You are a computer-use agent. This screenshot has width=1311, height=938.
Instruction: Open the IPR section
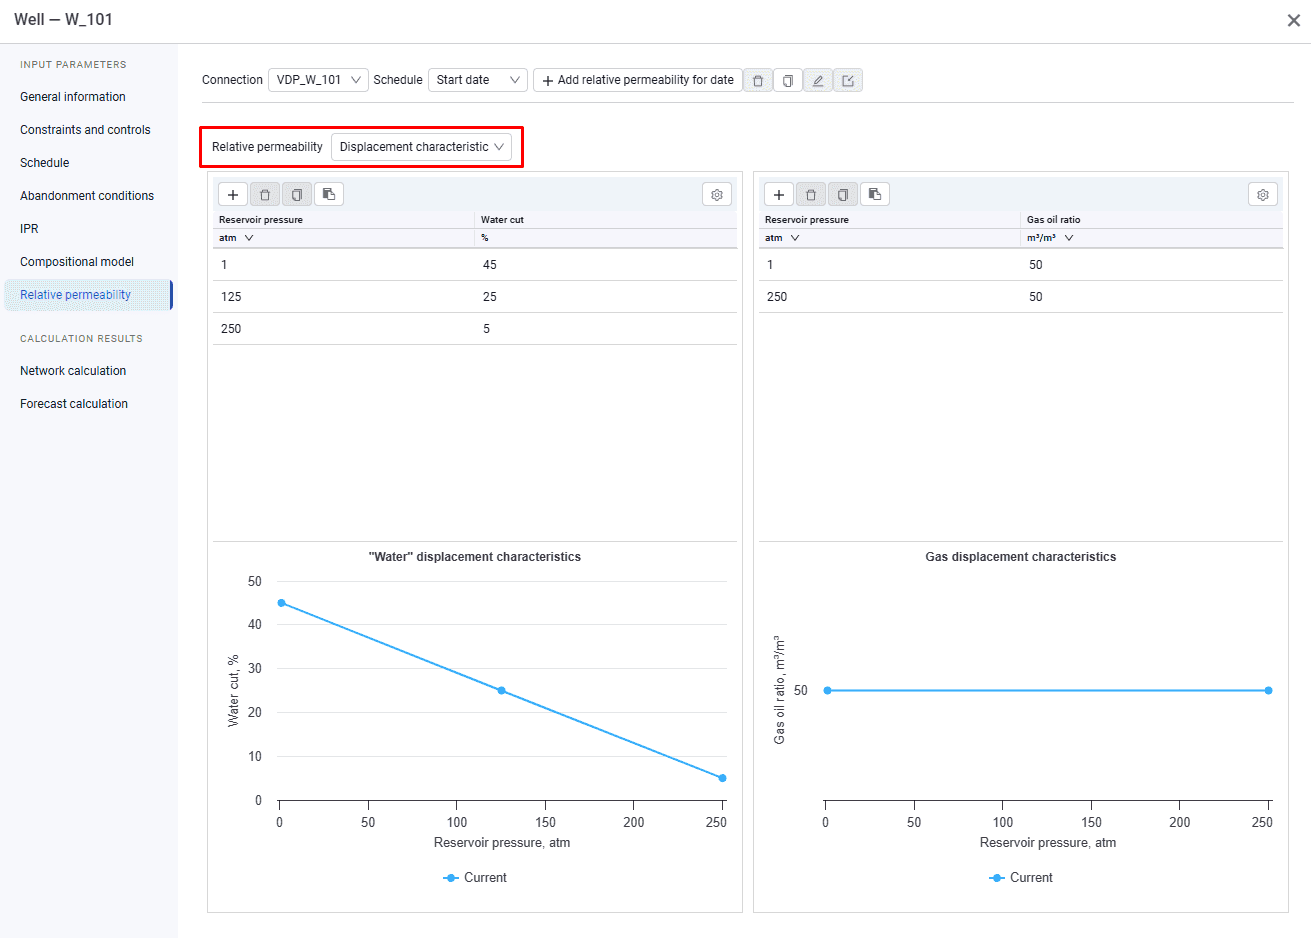(29, 229)
